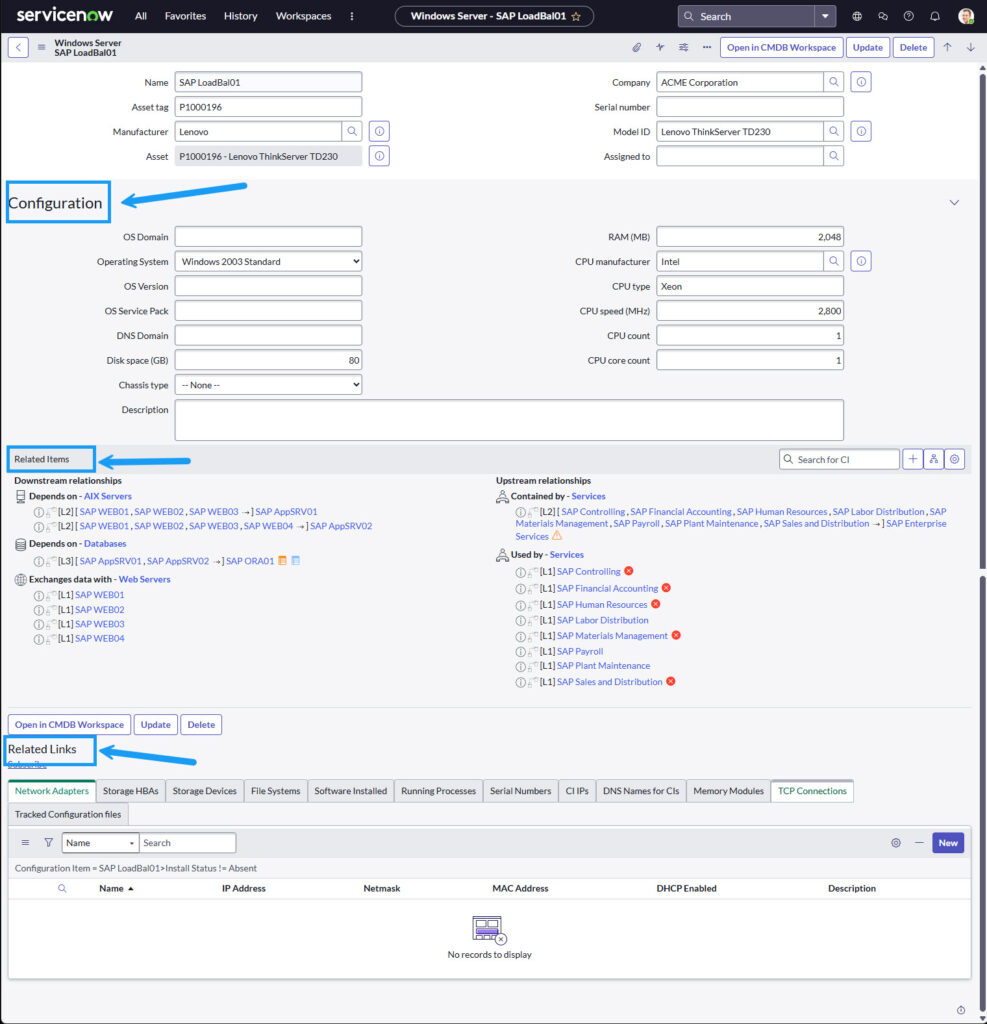Click the filter funnel icon in list
987x1024 pixels.
tap(48, 843)
